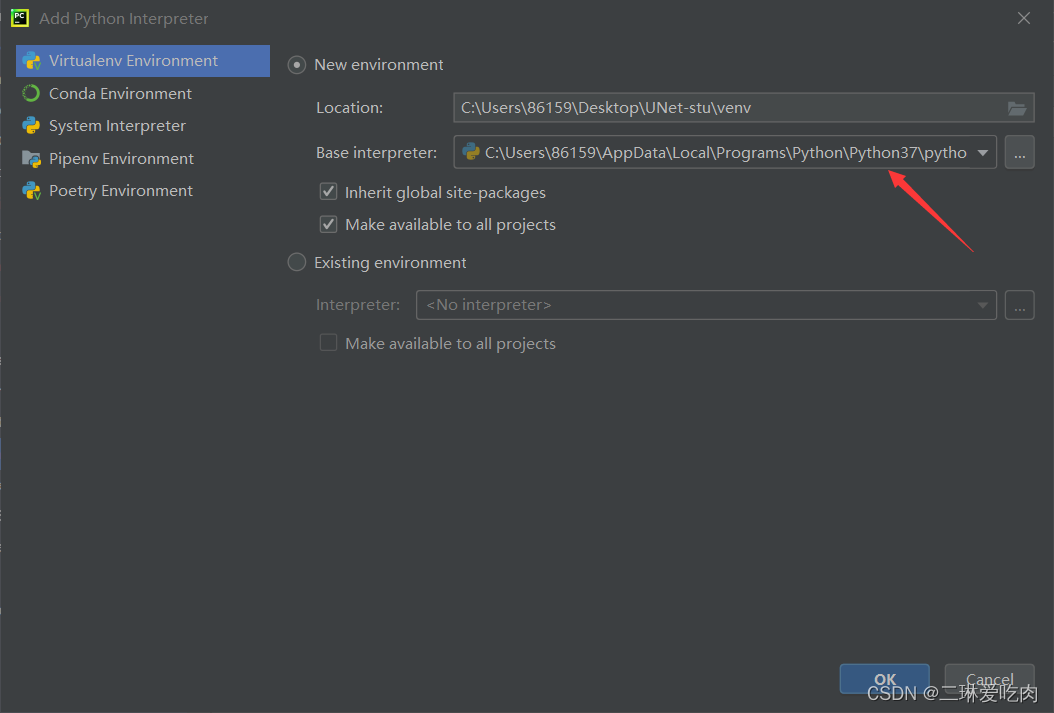Click the Add Python Interpreter title text
Viewport: 1054px width, 713px height.
[124, 18]
